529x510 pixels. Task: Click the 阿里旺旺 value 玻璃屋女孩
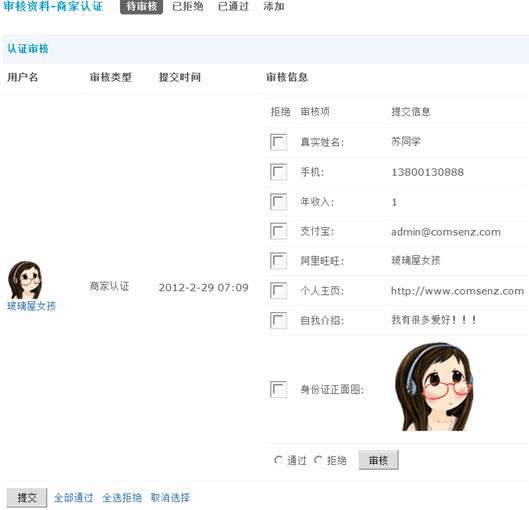(416, 260)
